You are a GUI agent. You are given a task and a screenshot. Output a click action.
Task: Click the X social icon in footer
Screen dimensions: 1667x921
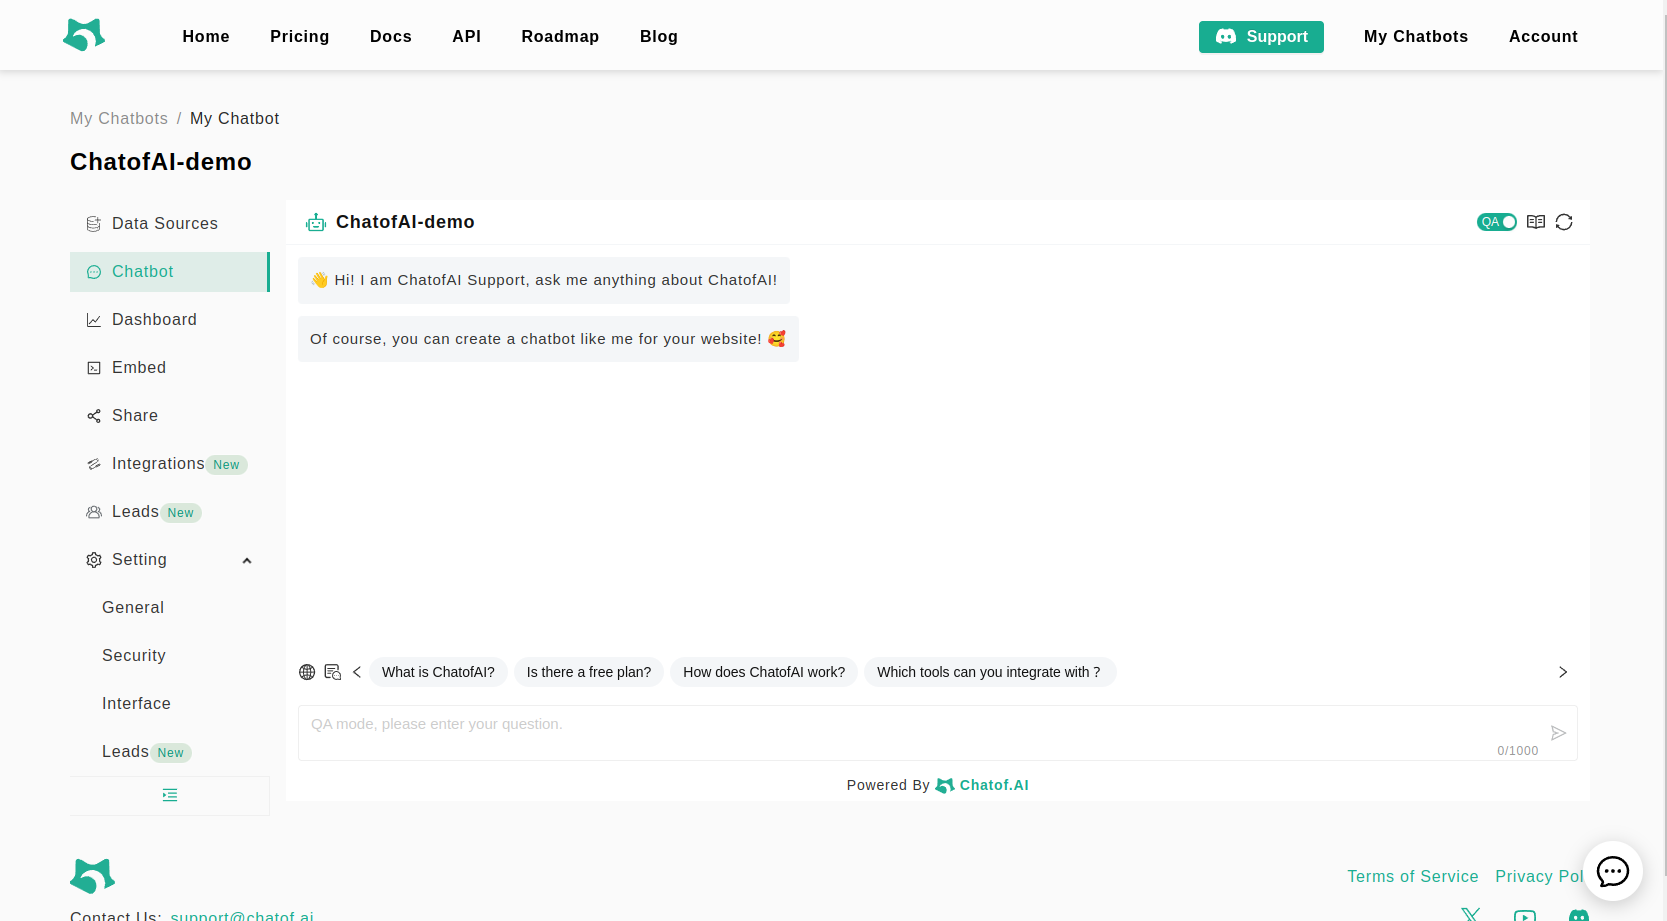coord(1470,914)
